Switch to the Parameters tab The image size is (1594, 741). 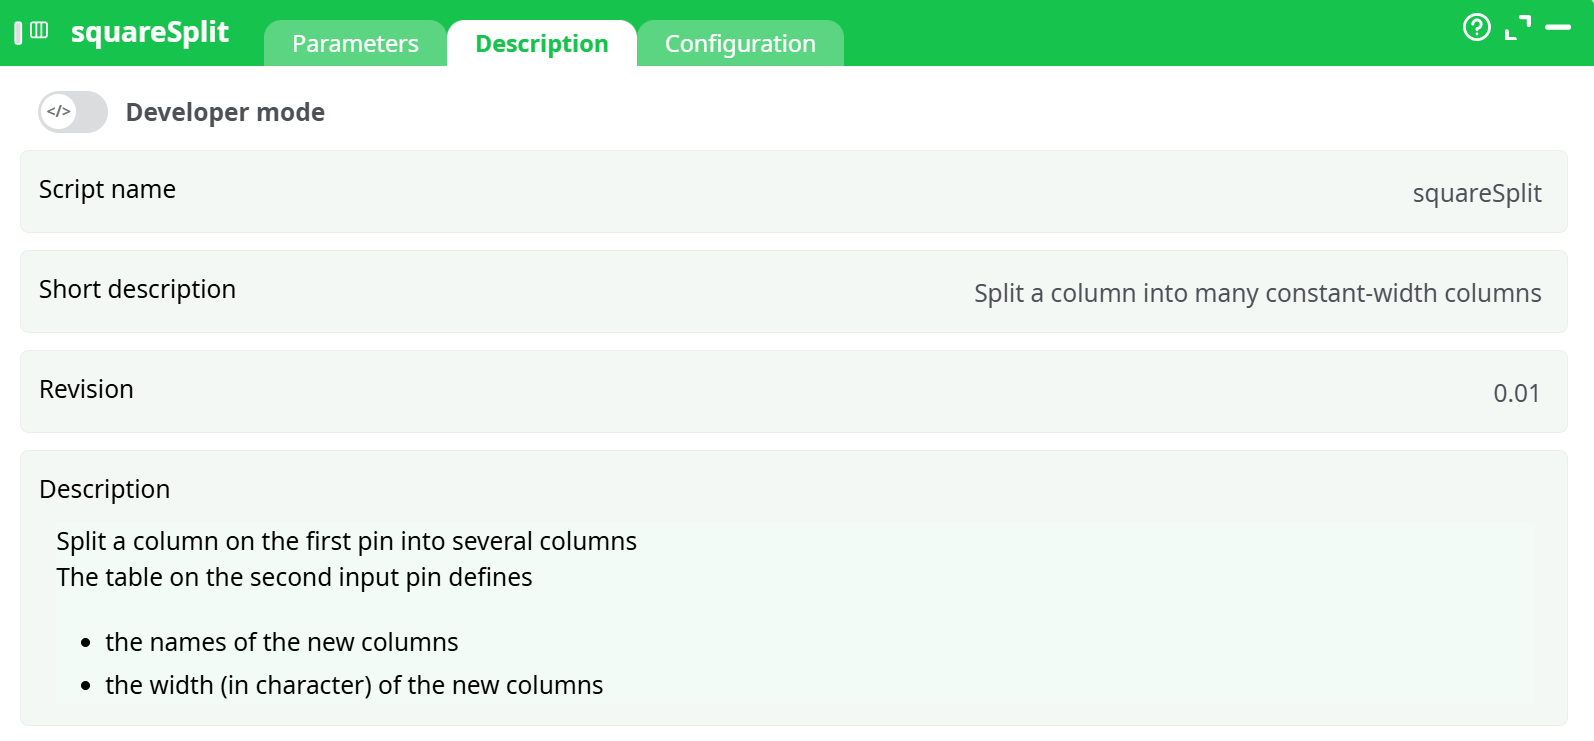(355, 44)
